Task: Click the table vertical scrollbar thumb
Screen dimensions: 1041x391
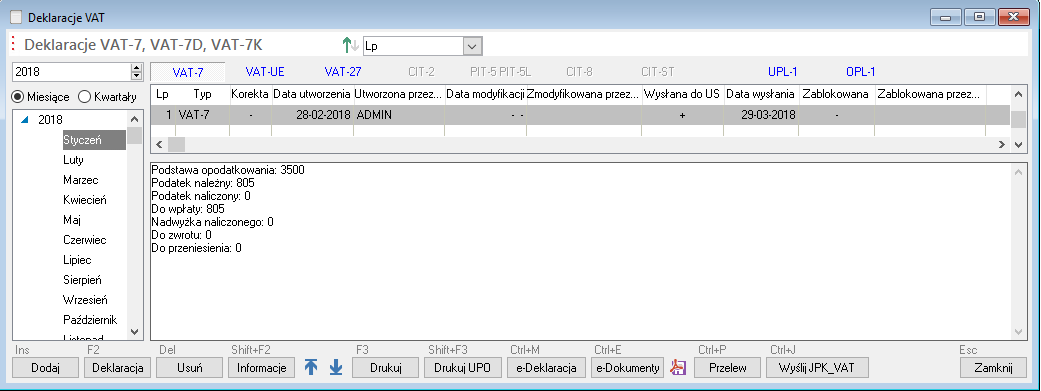Action: click(1018, 119)
